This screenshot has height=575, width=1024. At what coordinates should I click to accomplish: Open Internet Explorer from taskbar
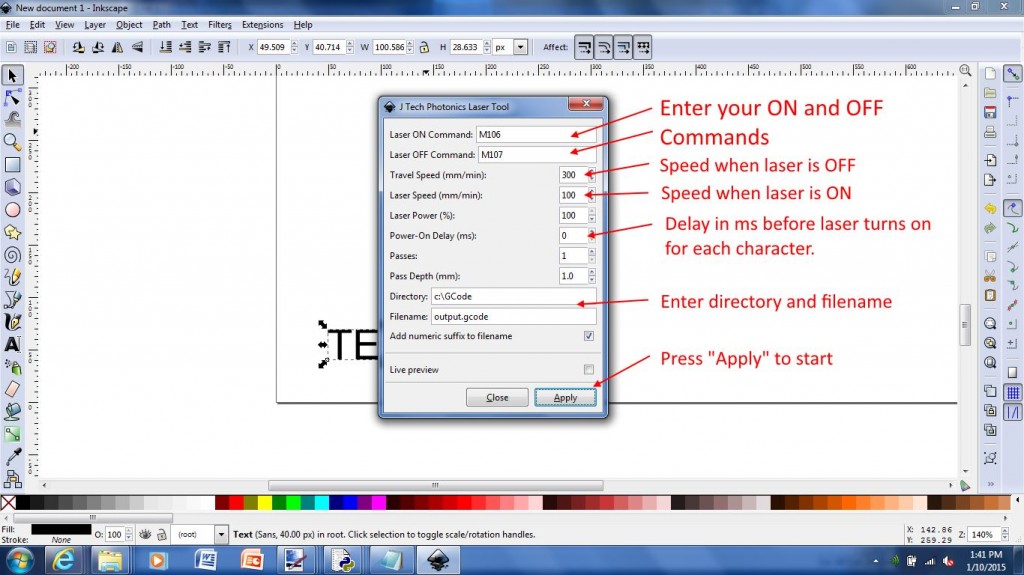[x=63, y=561]
